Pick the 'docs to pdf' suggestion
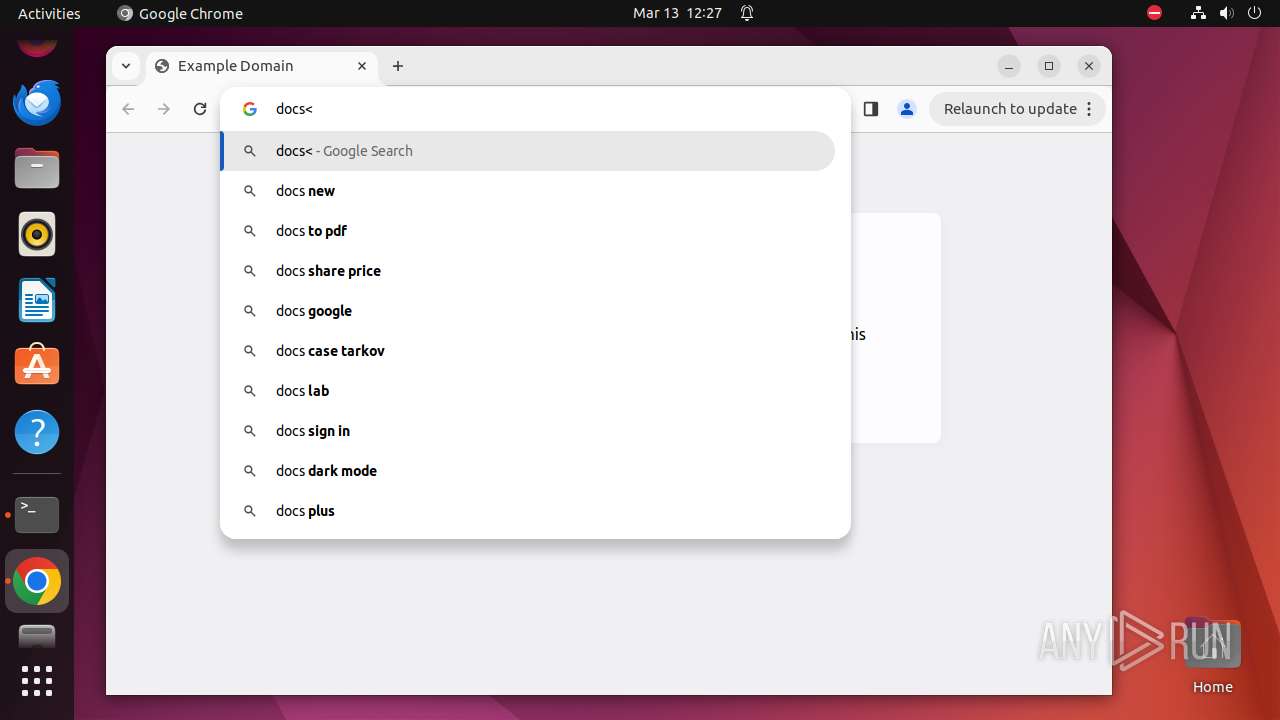This screenshot has width=1280, height=720. (528, 231)
